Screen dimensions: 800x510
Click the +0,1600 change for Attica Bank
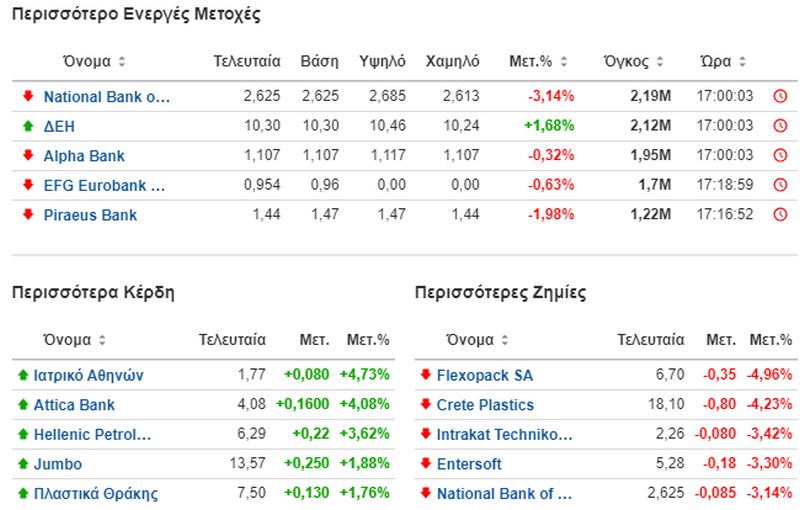[303, 404]
